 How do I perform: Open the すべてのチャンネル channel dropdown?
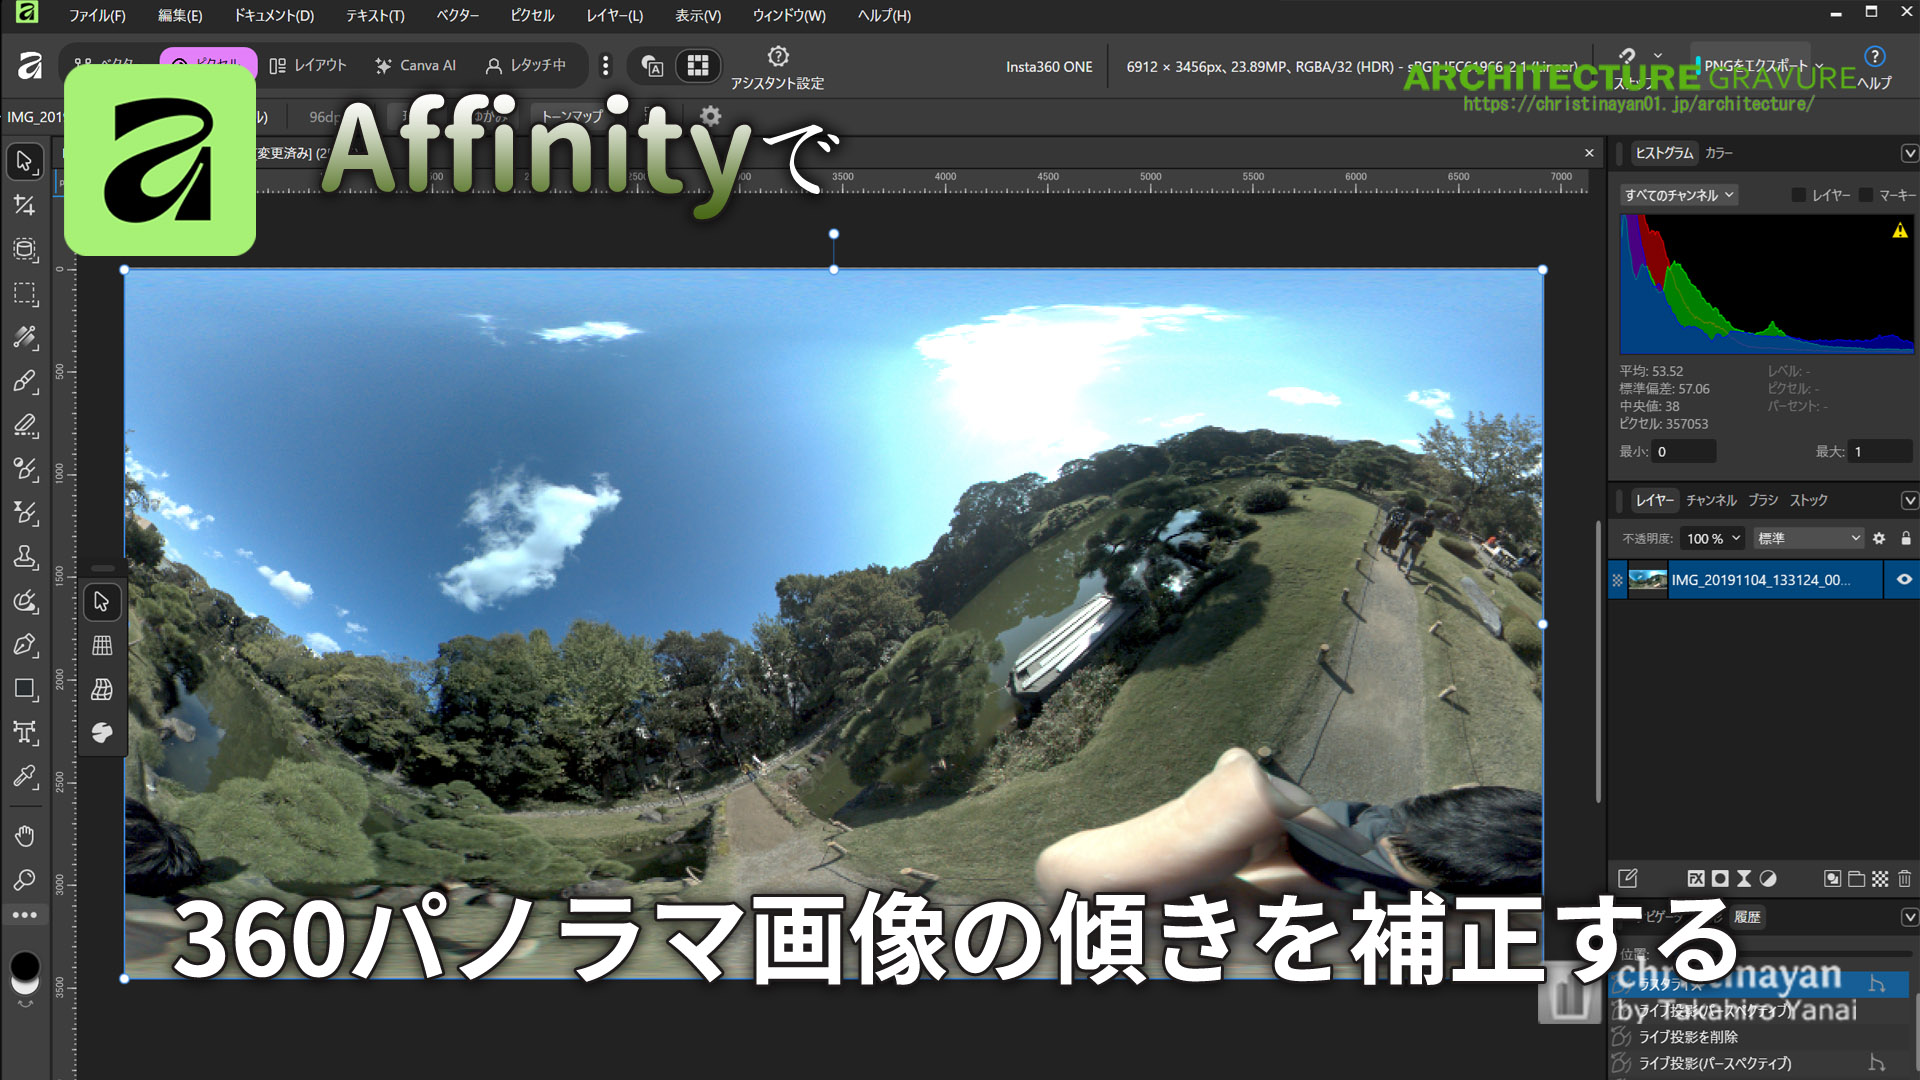pos(1678,195)
